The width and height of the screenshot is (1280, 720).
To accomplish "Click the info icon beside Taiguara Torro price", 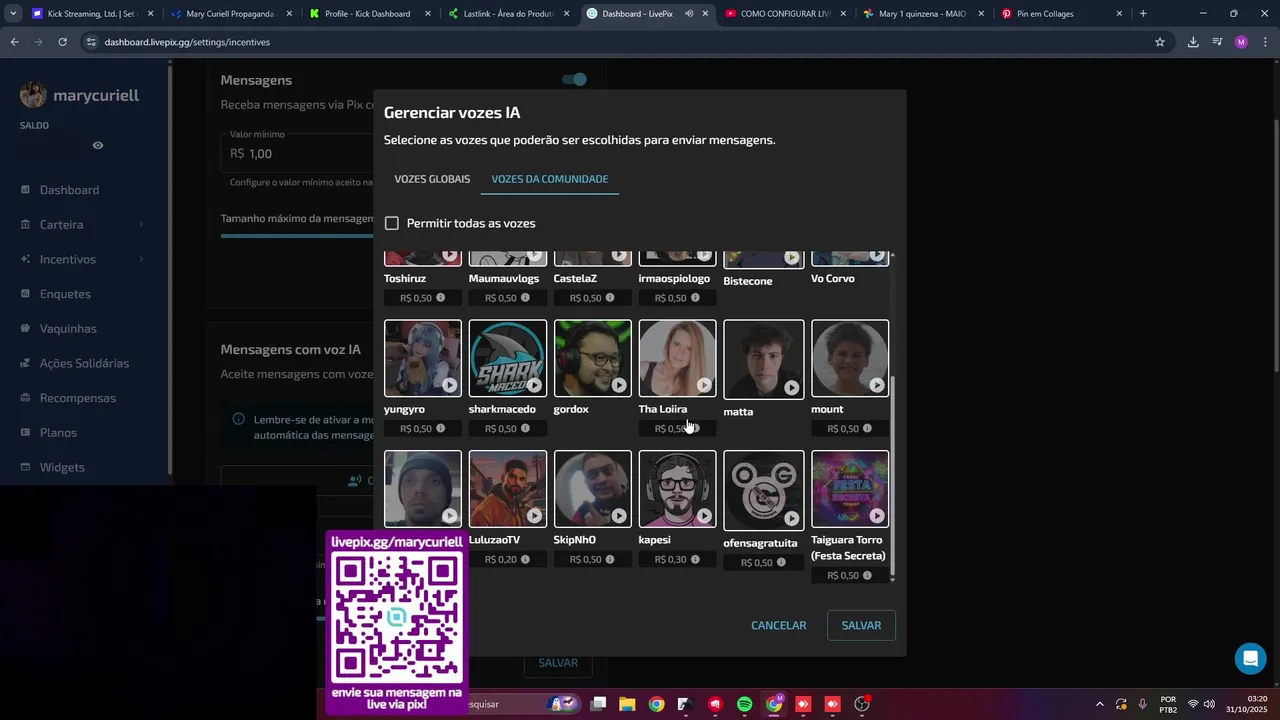I will pyautogui.click(x=867, y=575).
